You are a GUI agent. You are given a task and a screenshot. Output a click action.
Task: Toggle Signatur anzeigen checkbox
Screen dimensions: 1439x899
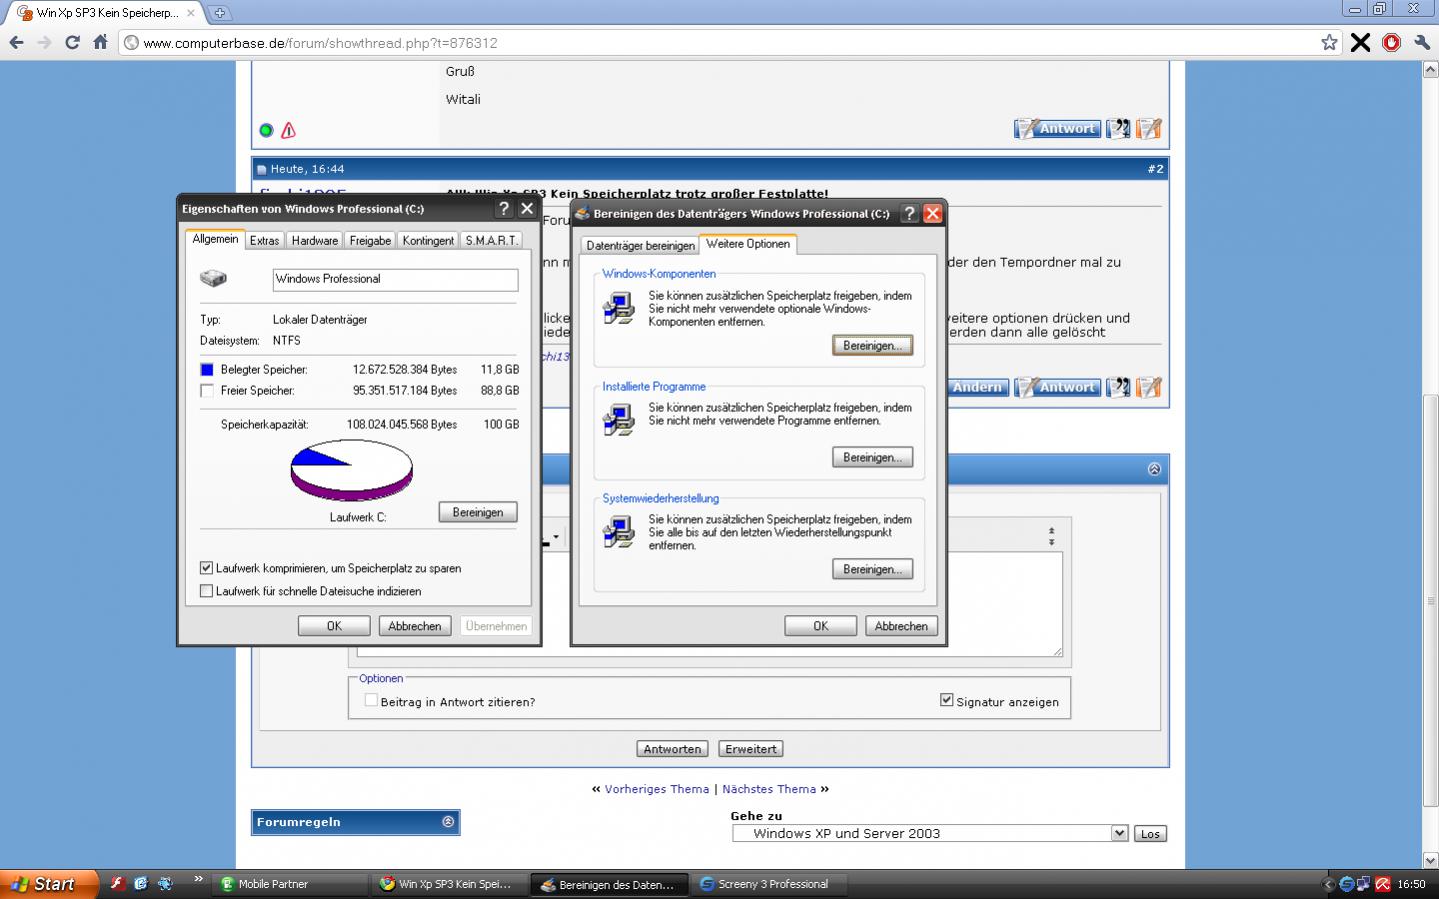click(x=946, y=700)
